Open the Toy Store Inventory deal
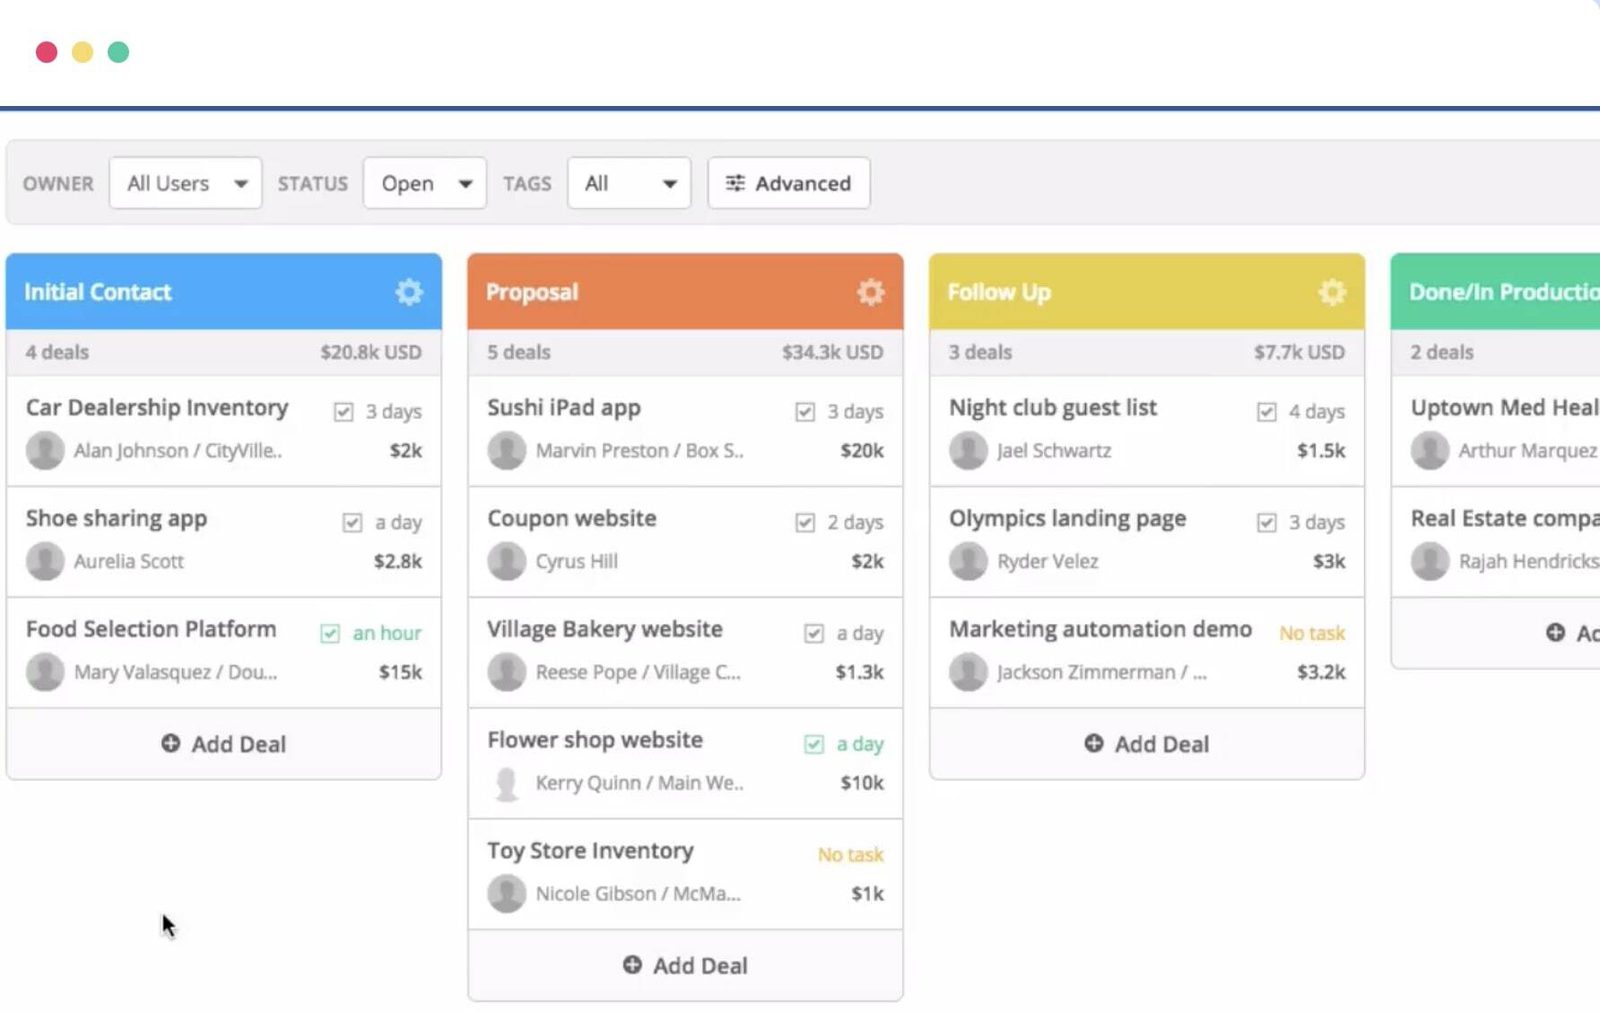The width and height of the screenshot is (1600, 1012). [591, 851]
